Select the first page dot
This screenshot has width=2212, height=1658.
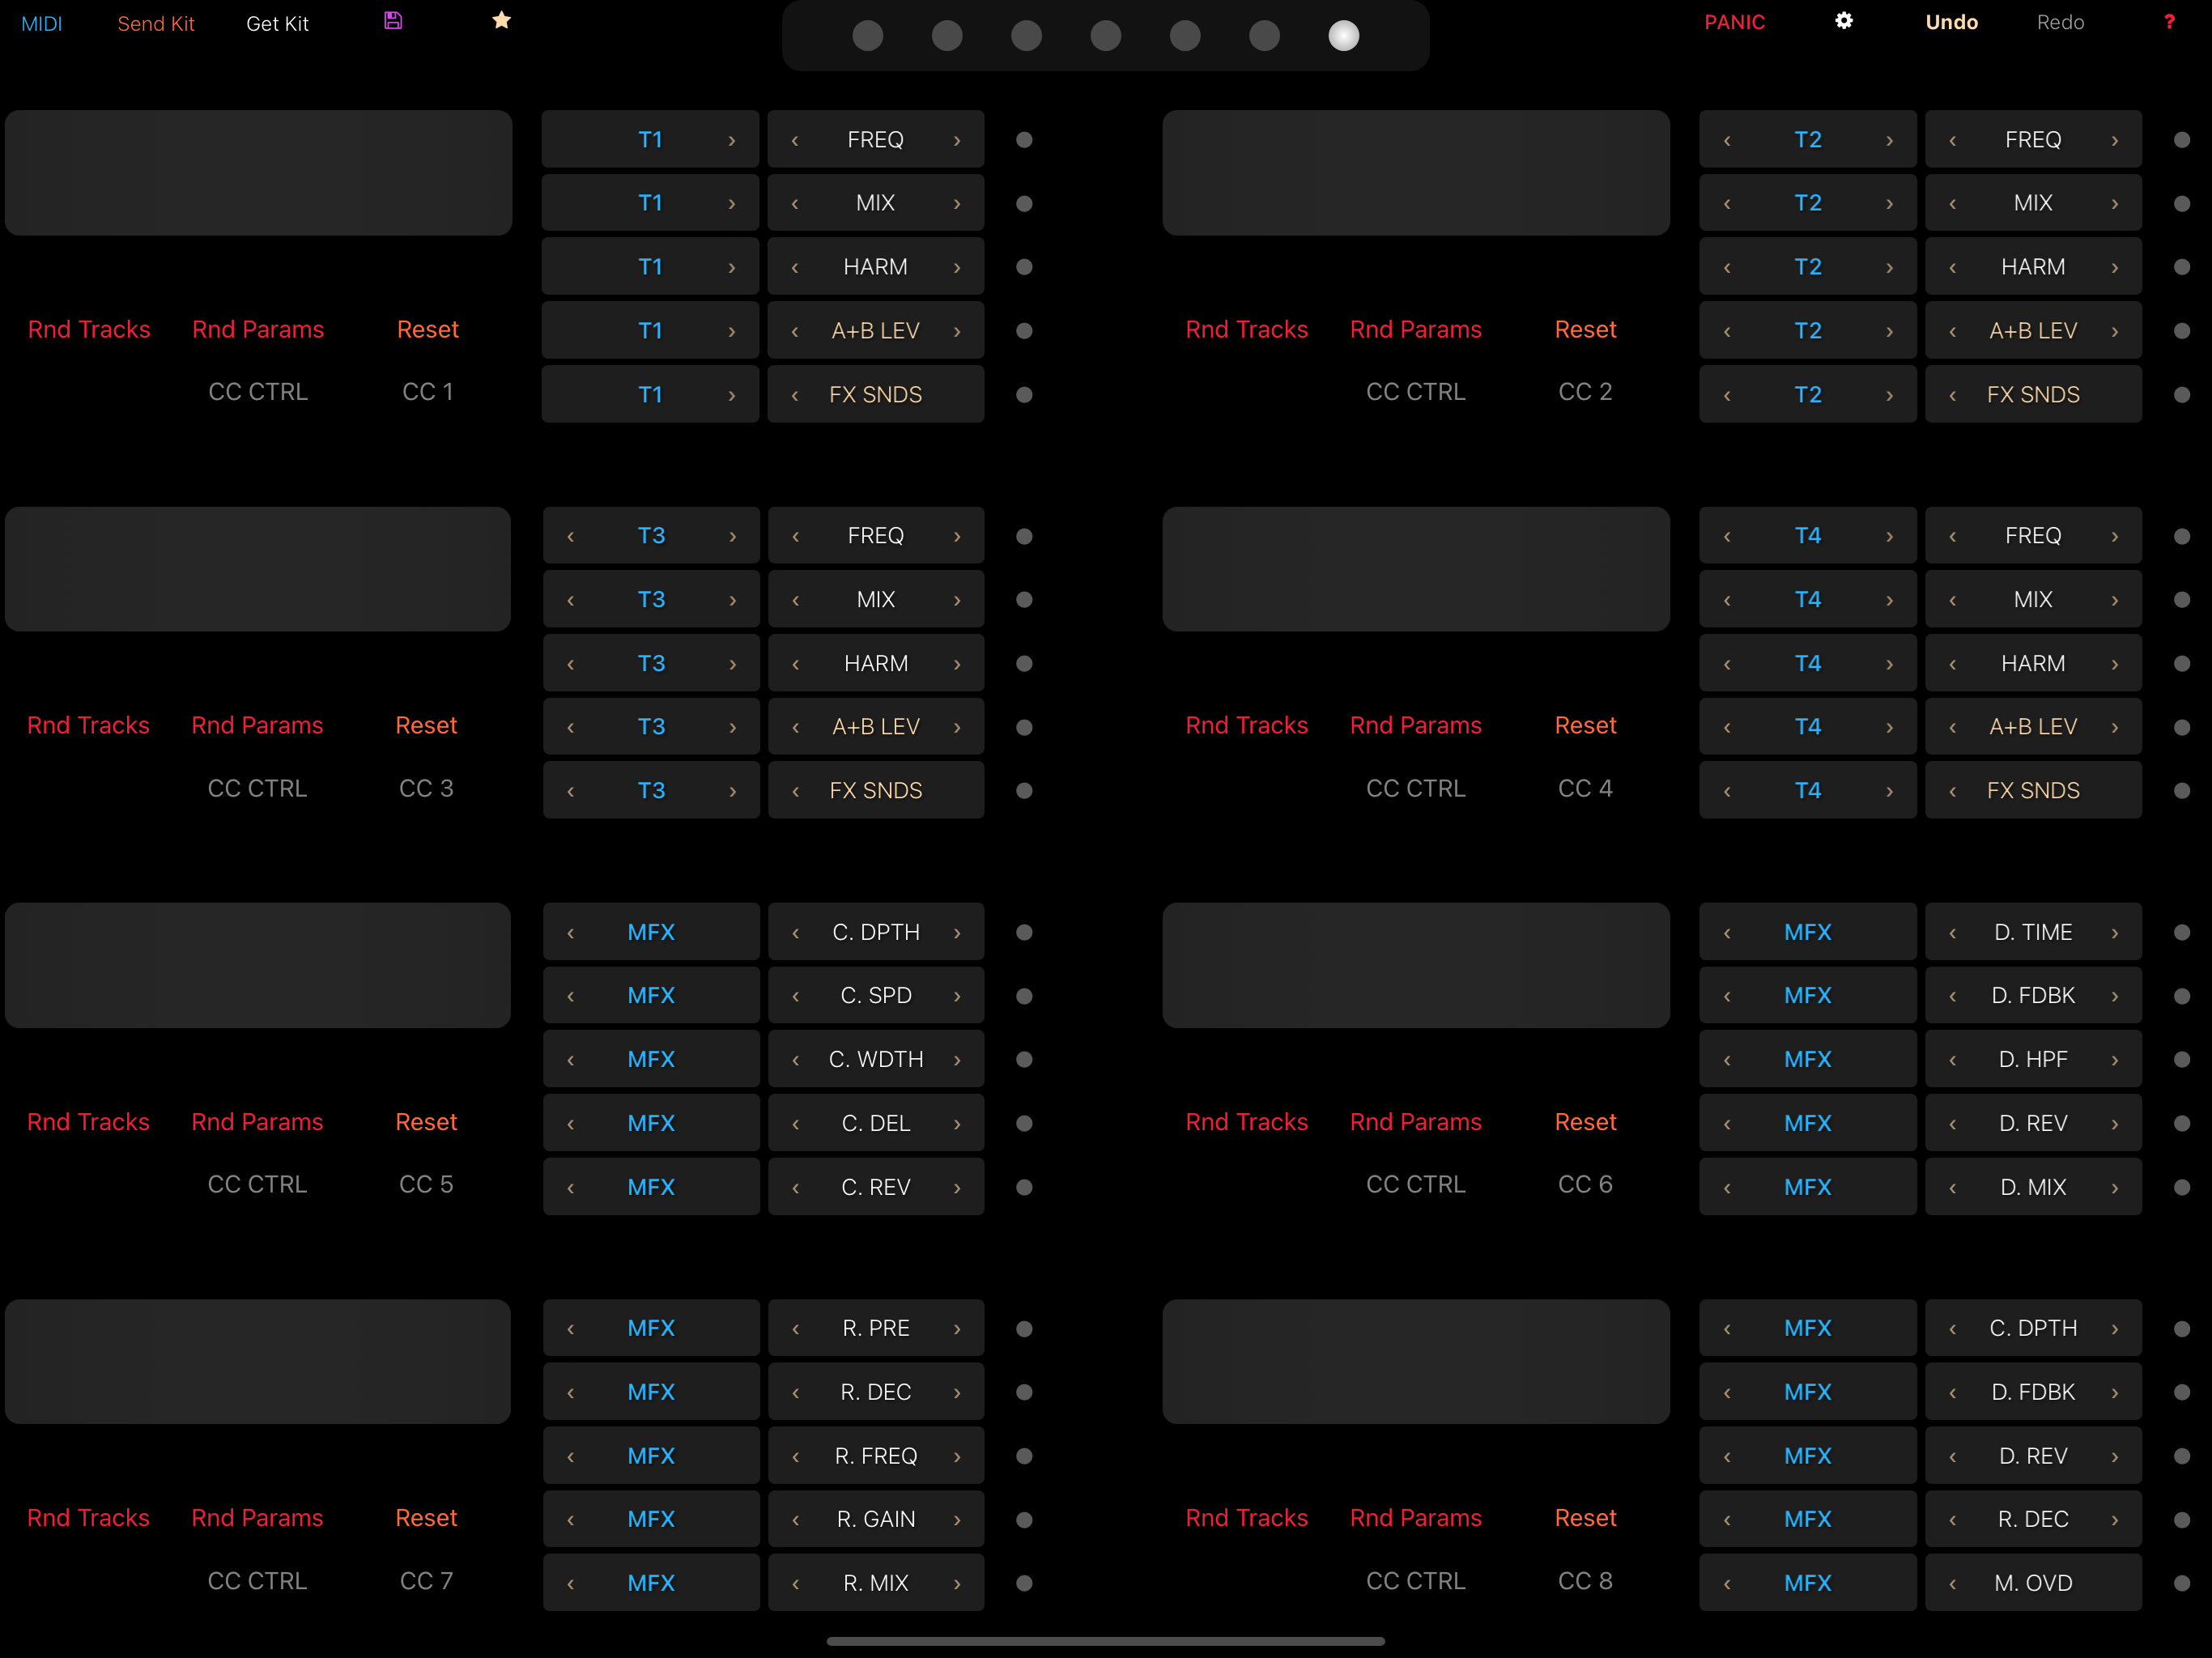tap(868, 36)
